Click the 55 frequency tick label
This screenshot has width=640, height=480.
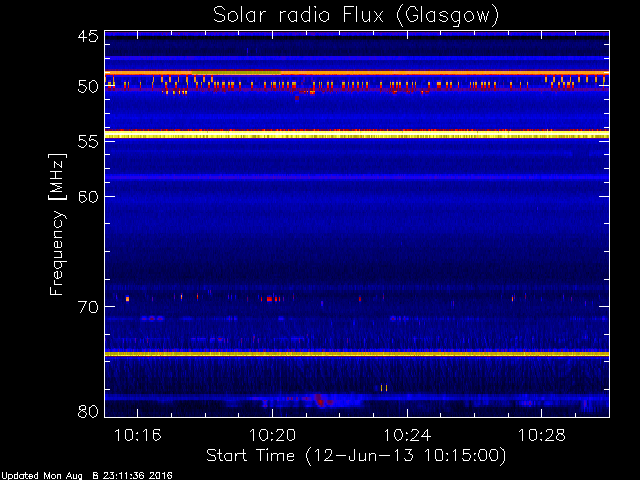pyautogui.click(x=88, y=142)
